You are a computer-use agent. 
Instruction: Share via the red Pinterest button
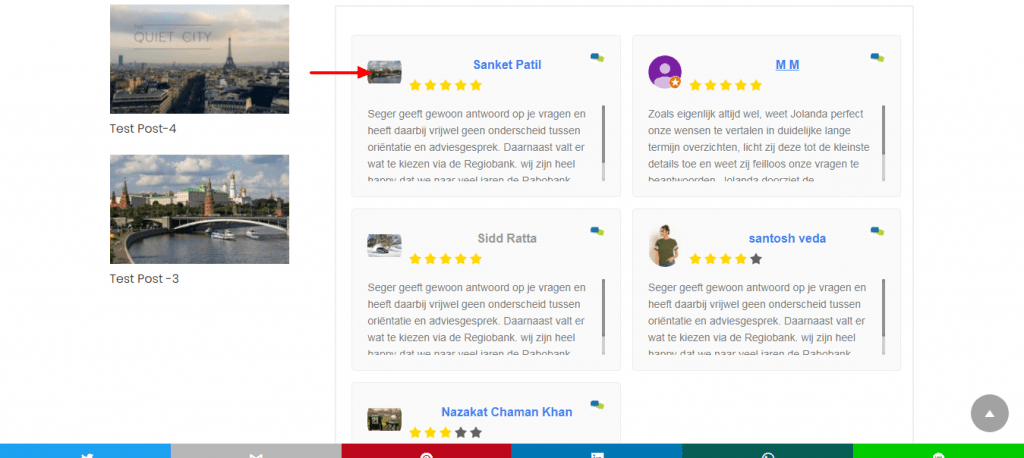pos(426,451)
